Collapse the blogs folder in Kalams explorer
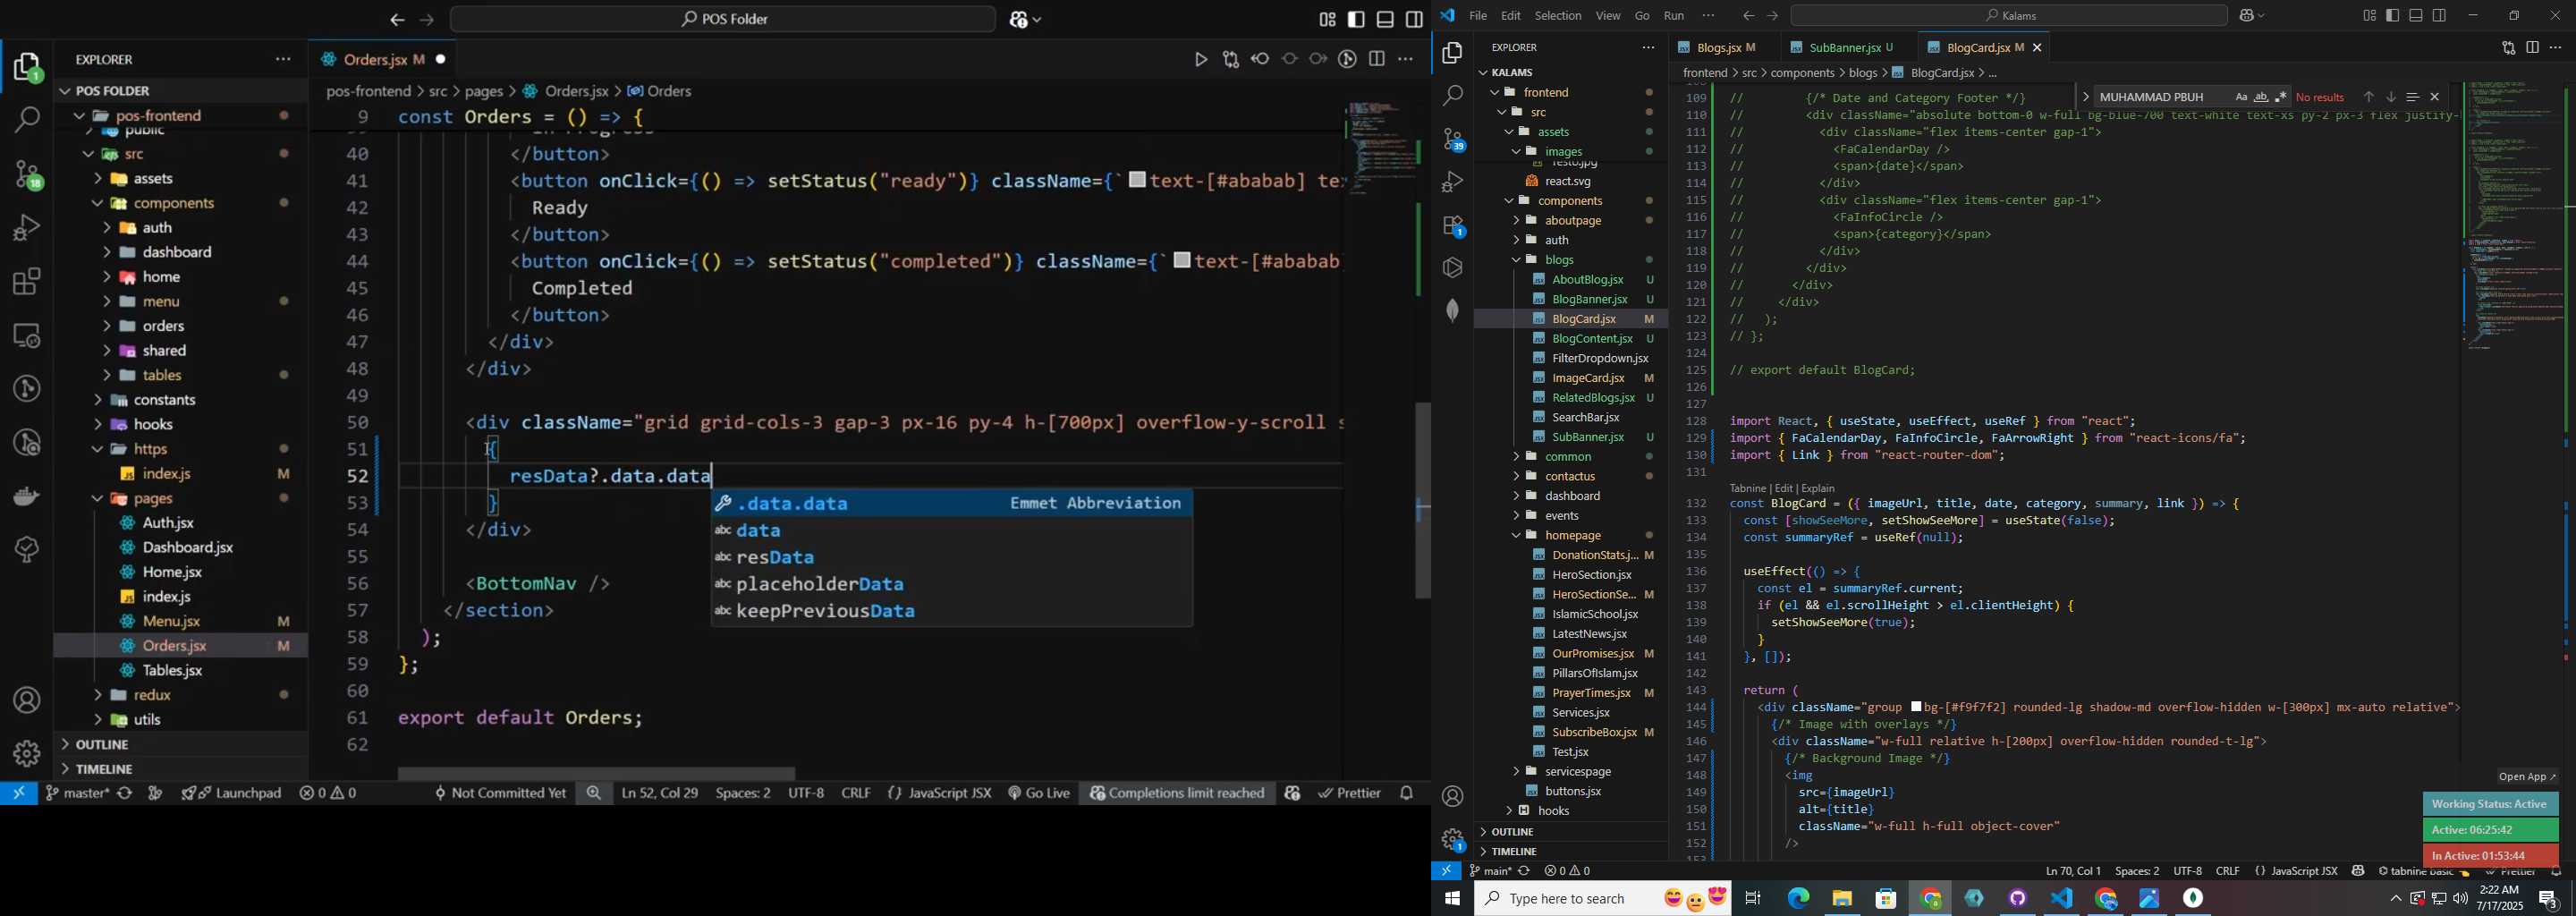The width and height of the screenshot is (2576, 916). tap(1570, 260)
